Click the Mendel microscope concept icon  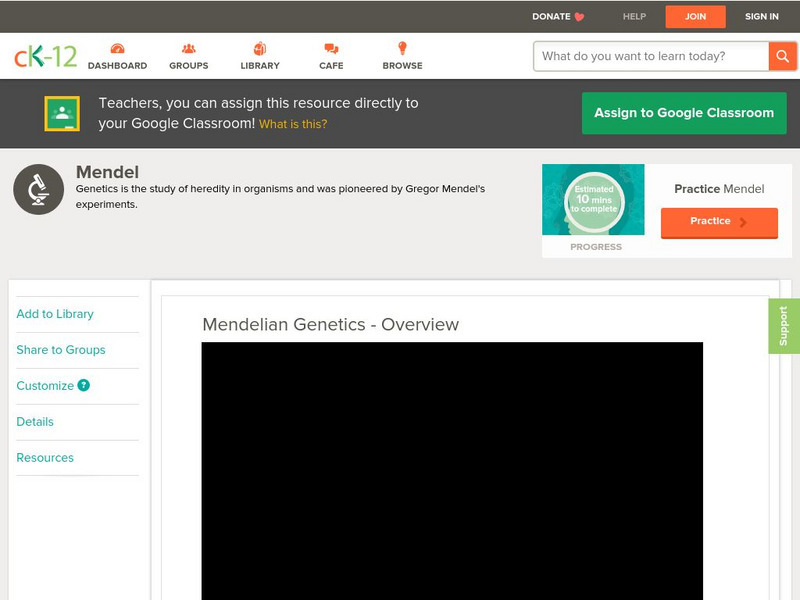37,189
